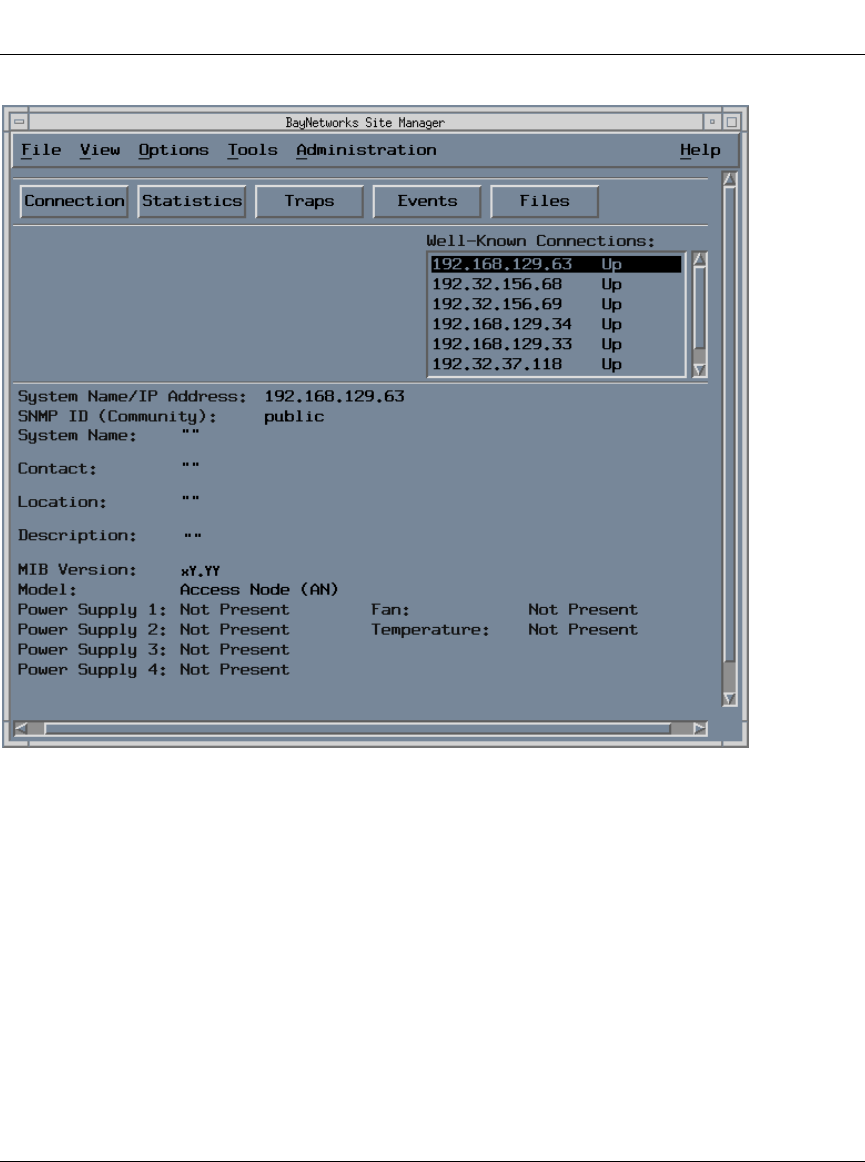Screen dimensions: 865x1162
Task: Click the horizontal scrollbar thumb
Action: pos(357,728)
